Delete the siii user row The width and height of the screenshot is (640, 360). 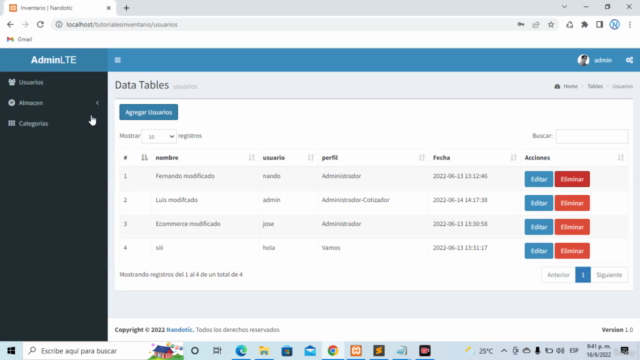(572, 251)
